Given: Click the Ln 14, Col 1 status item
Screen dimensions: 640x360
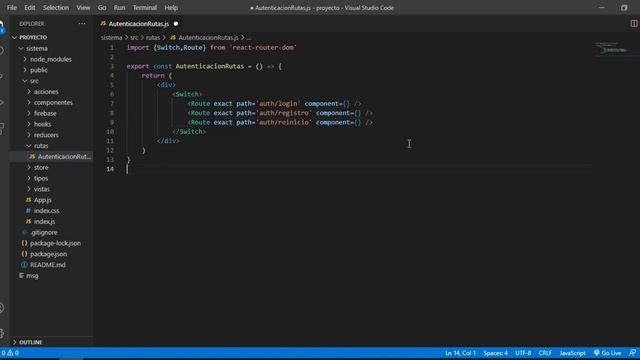Looking at the screenshot, I should [460, 353].
